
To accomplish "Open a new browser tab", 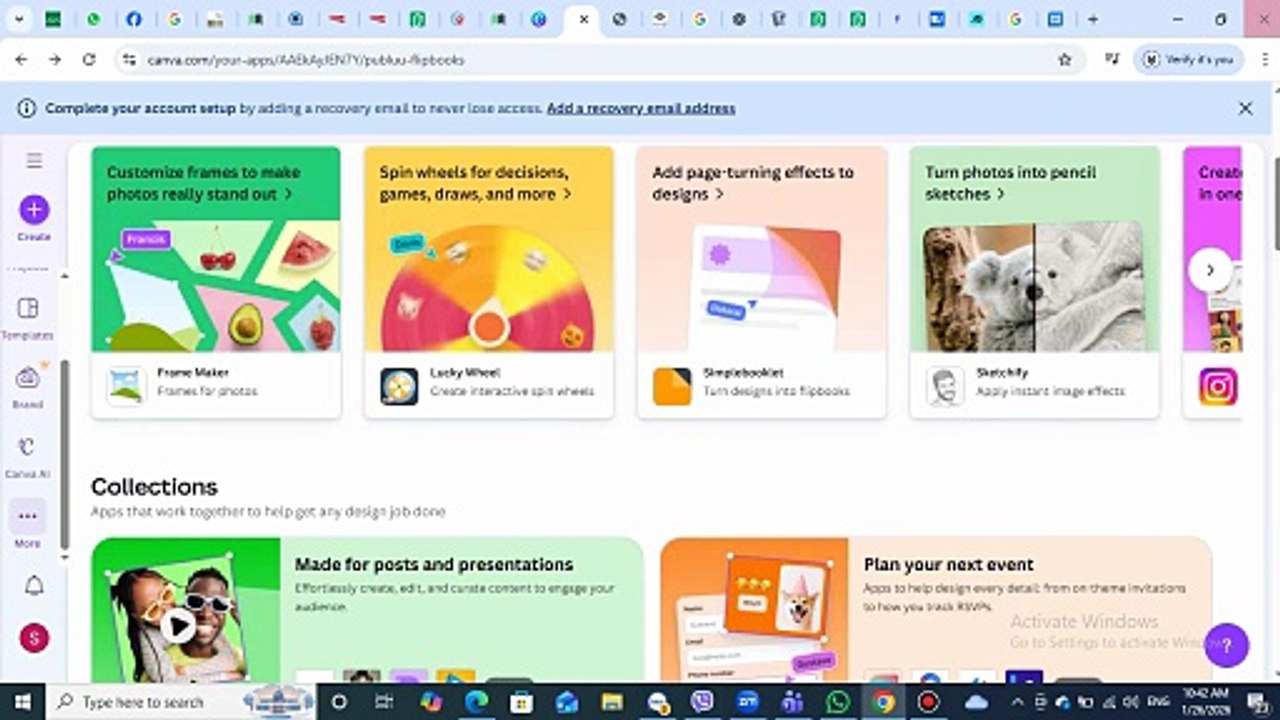I will tap(1093, 19).
